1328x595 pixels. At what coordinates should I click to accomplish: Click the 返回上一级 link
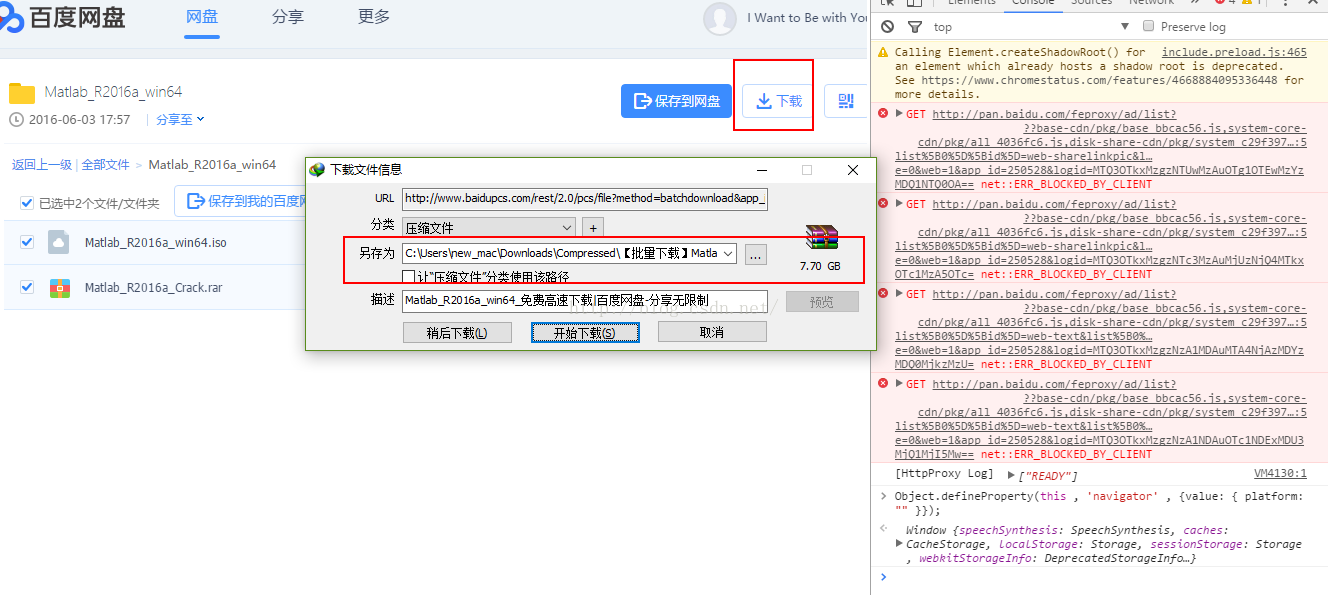point(41,165)
